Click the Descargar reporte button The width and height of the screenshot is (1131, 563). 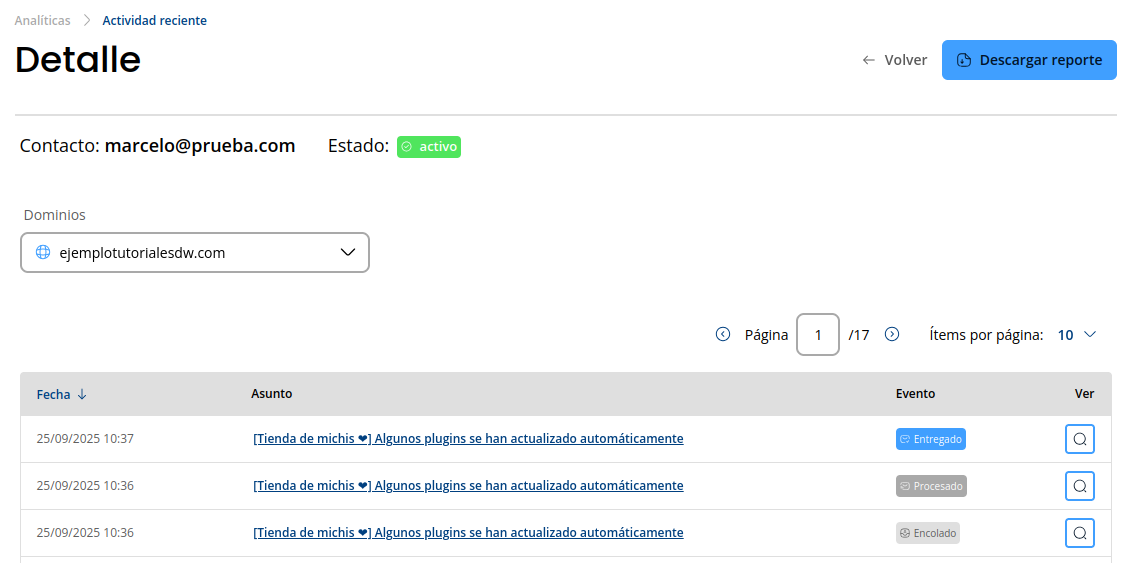1029,60
